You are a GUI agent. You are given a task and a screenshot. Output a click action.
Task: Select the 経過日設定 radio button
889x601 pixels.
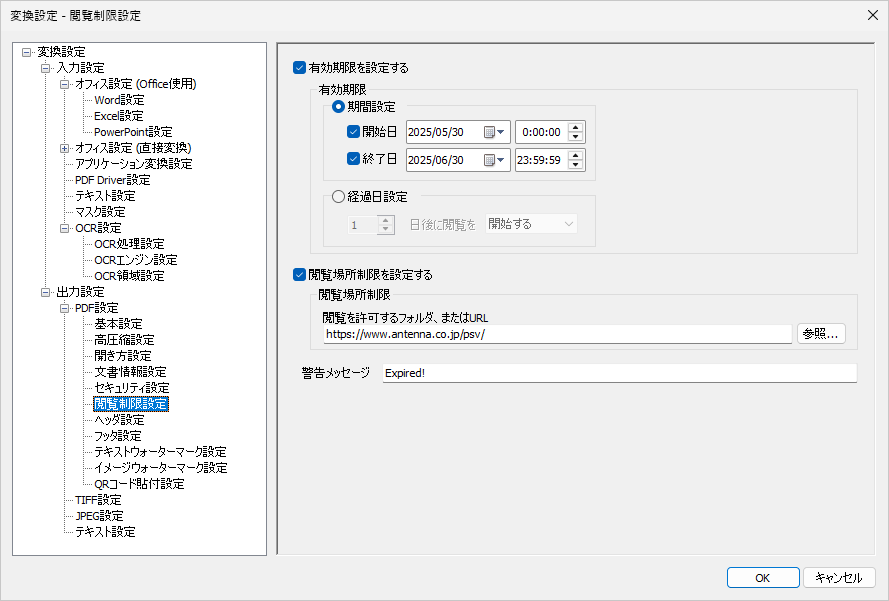pyautogui.click(x=338, y=197)
